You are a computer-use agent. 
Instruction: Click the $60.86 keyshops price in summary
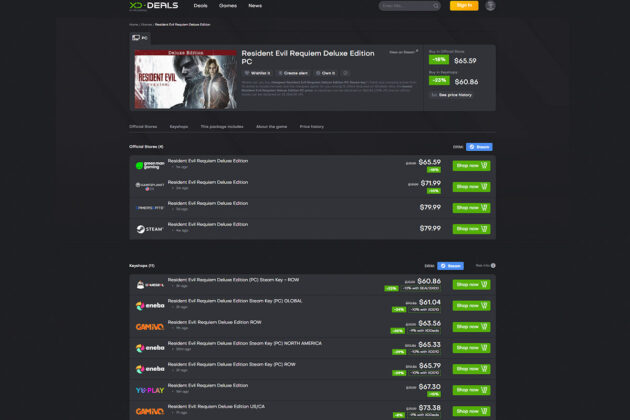466,82
